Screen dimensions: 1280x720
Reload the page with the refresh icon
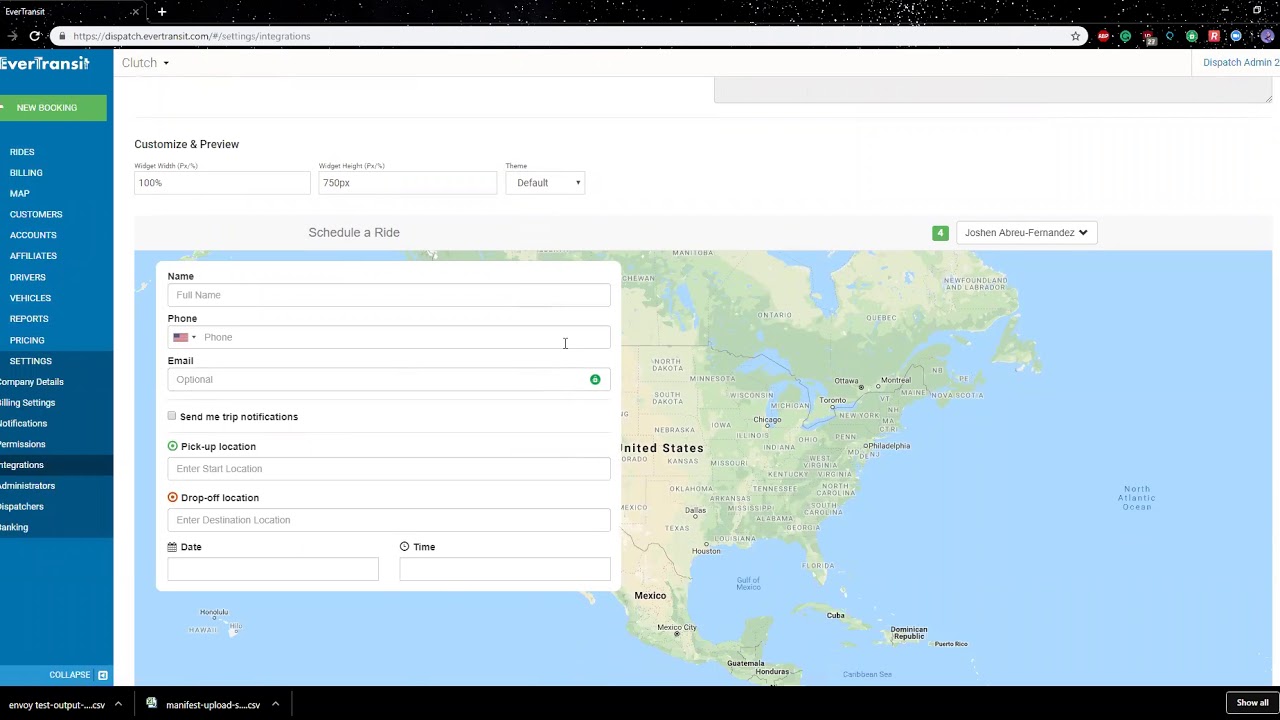(x=35, y=36)
